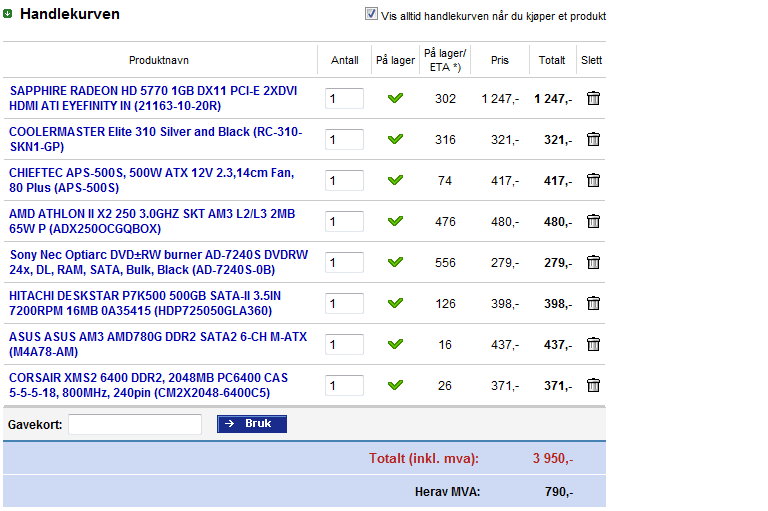Image resolution: width=768 pixels, height=511 pixels.
Task: Click in-stock checkmark for ASUS M4A78-AM
Action: (395, 344)
